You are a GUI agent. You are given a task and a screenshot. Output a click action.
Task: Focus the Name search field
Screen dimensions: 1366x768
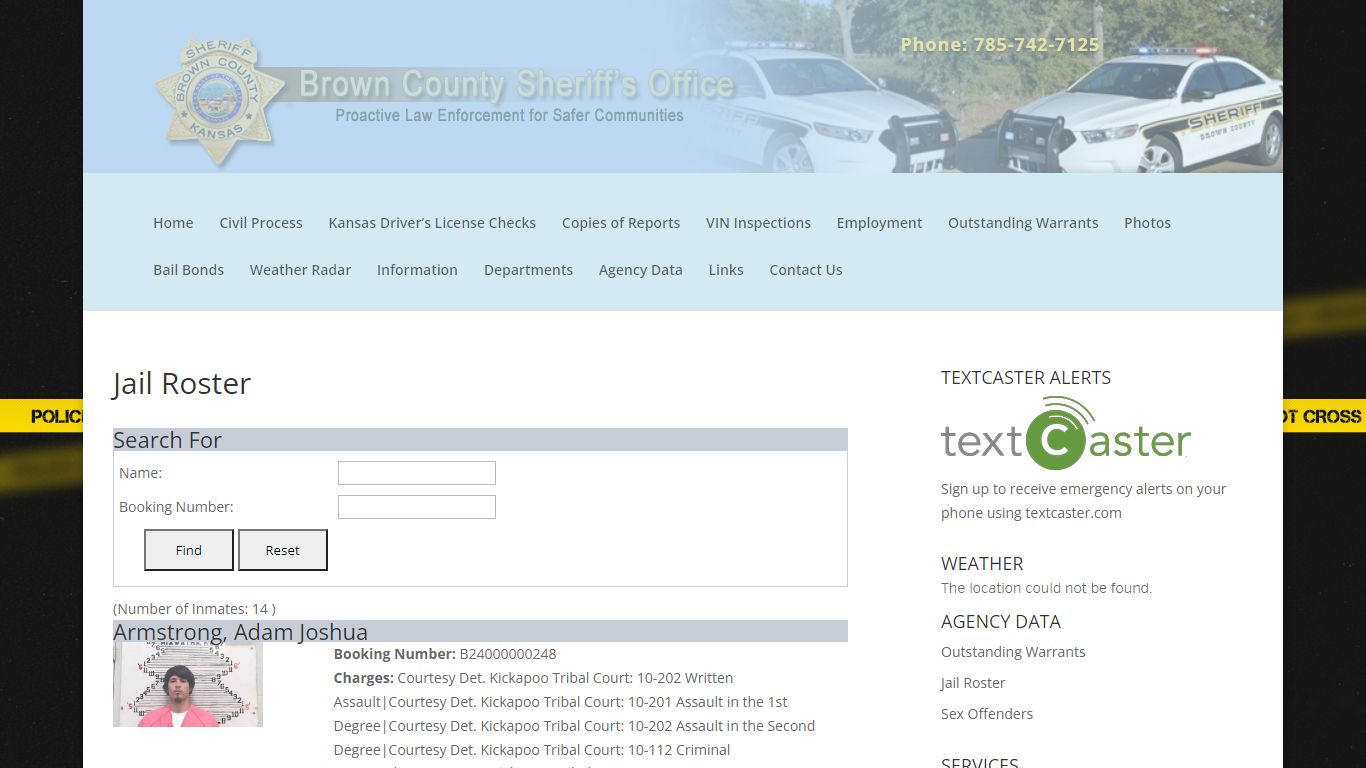417,473
